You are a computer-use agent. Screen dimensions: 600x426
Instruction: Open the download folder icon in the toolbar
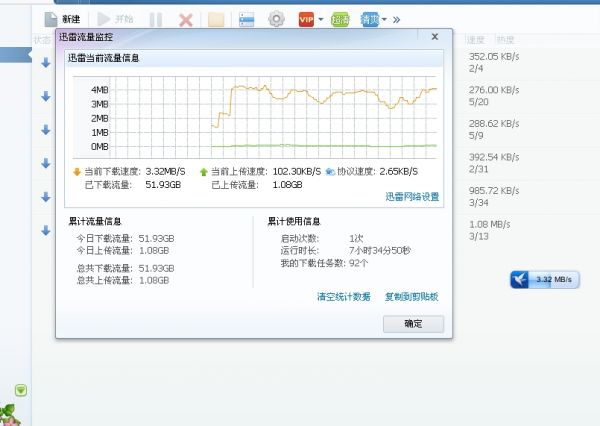215,19
